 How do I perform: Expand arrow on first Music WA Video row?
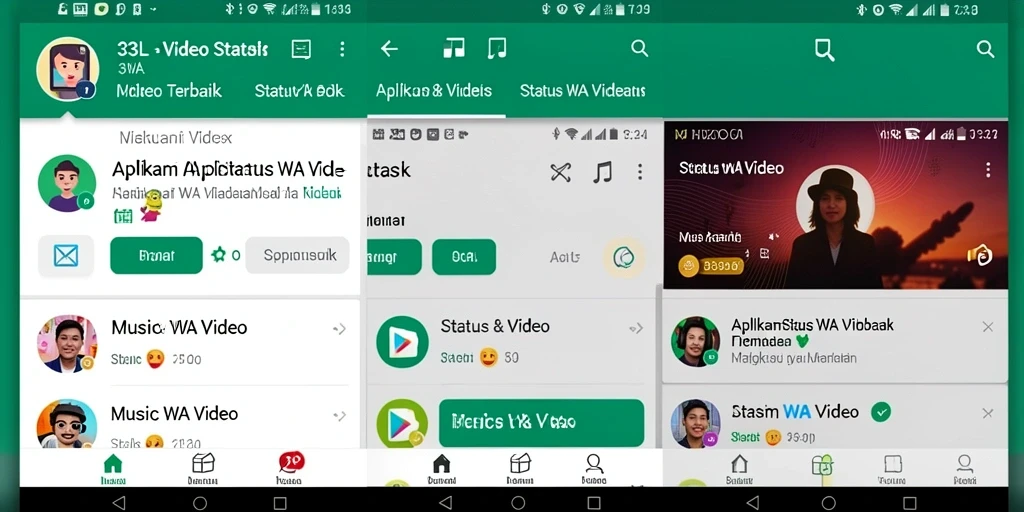pos(339,329)
